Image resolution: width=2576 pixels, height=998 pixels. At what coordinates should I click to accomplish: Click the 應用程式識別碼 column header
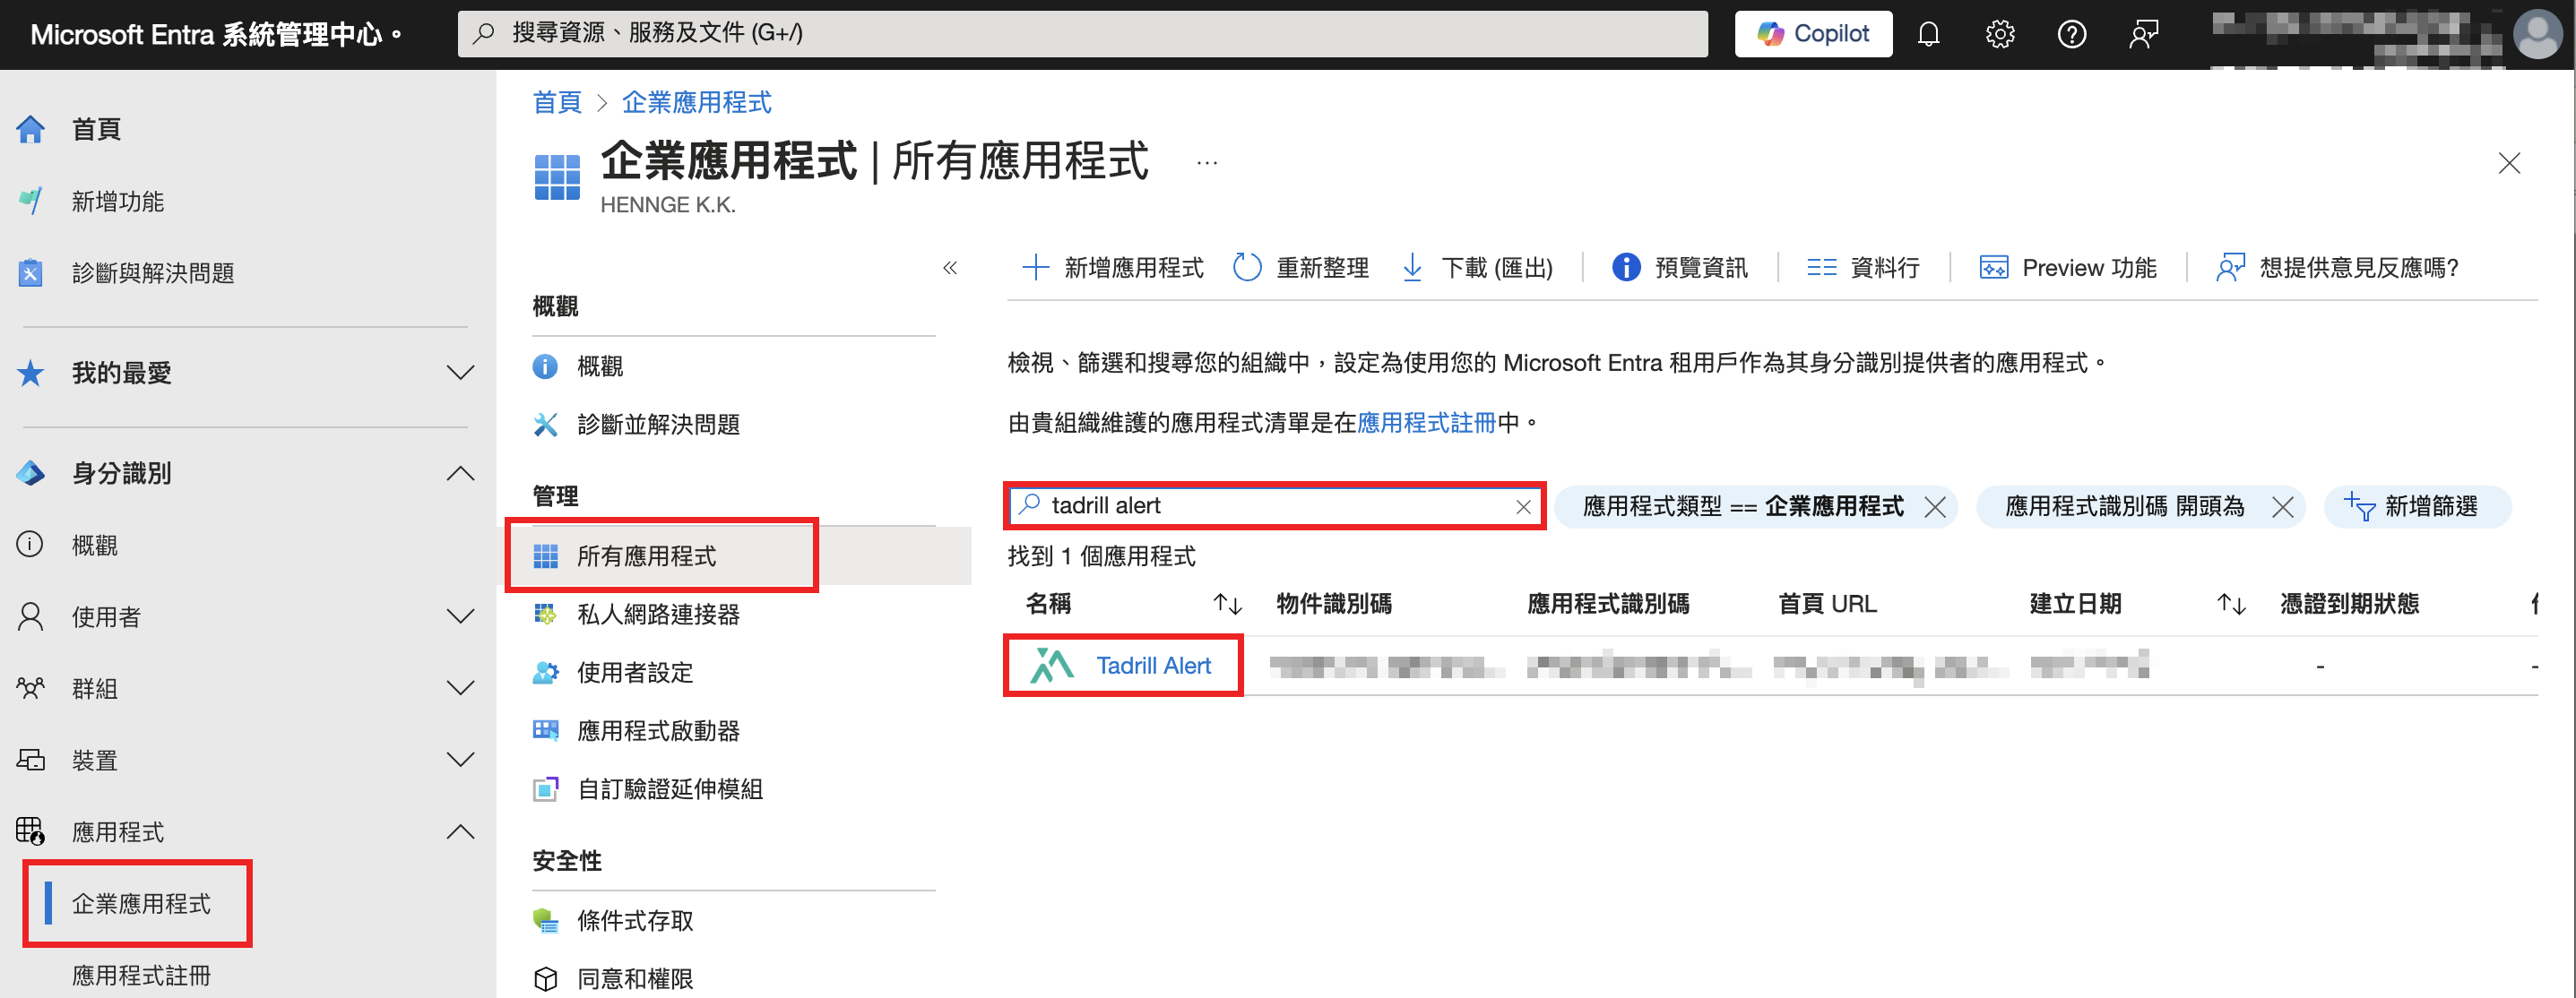pos(1608,604)
